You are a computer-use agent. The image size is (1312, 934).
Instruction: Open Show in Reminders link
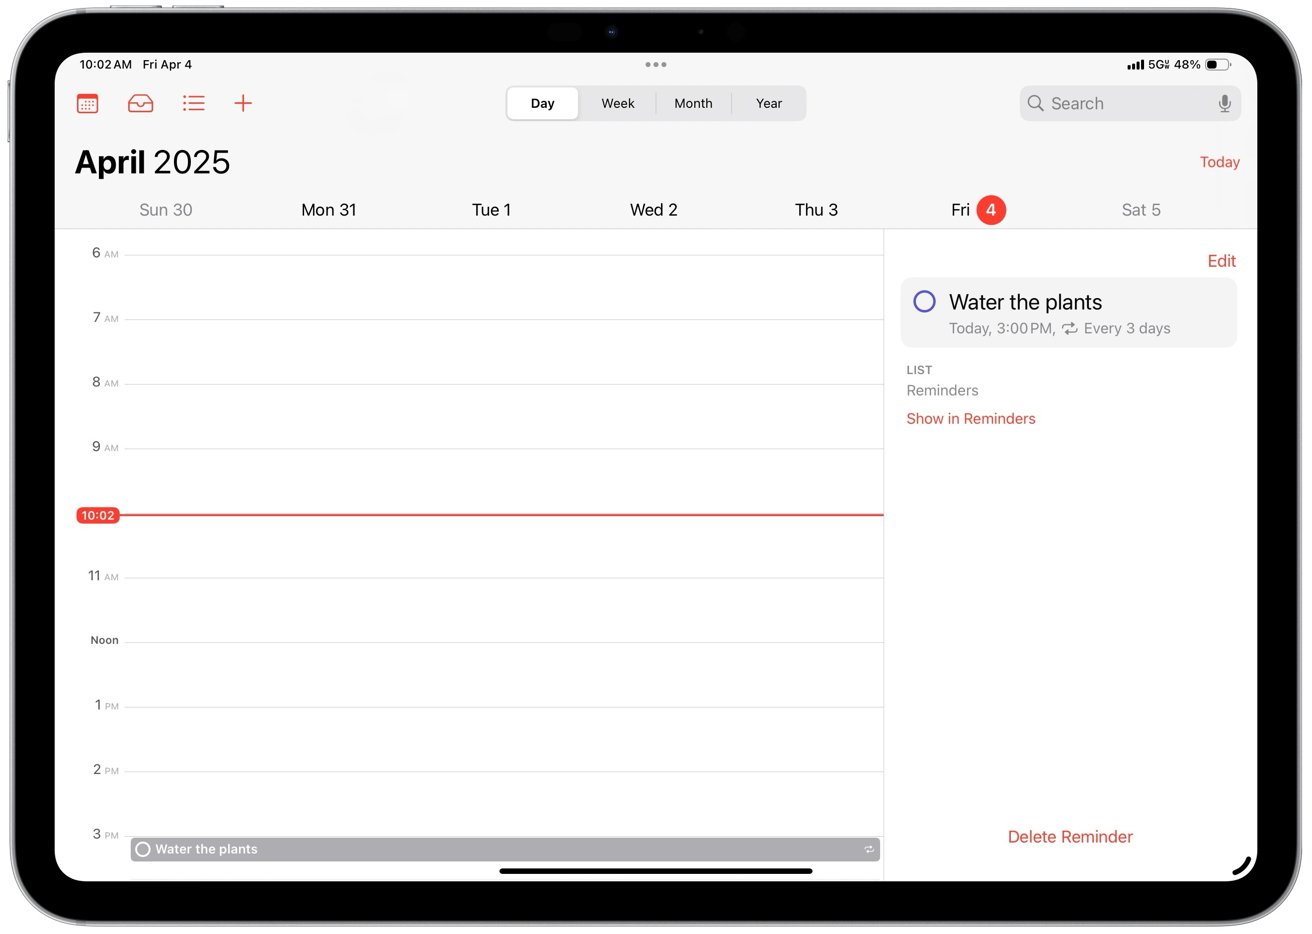point(971,419)
